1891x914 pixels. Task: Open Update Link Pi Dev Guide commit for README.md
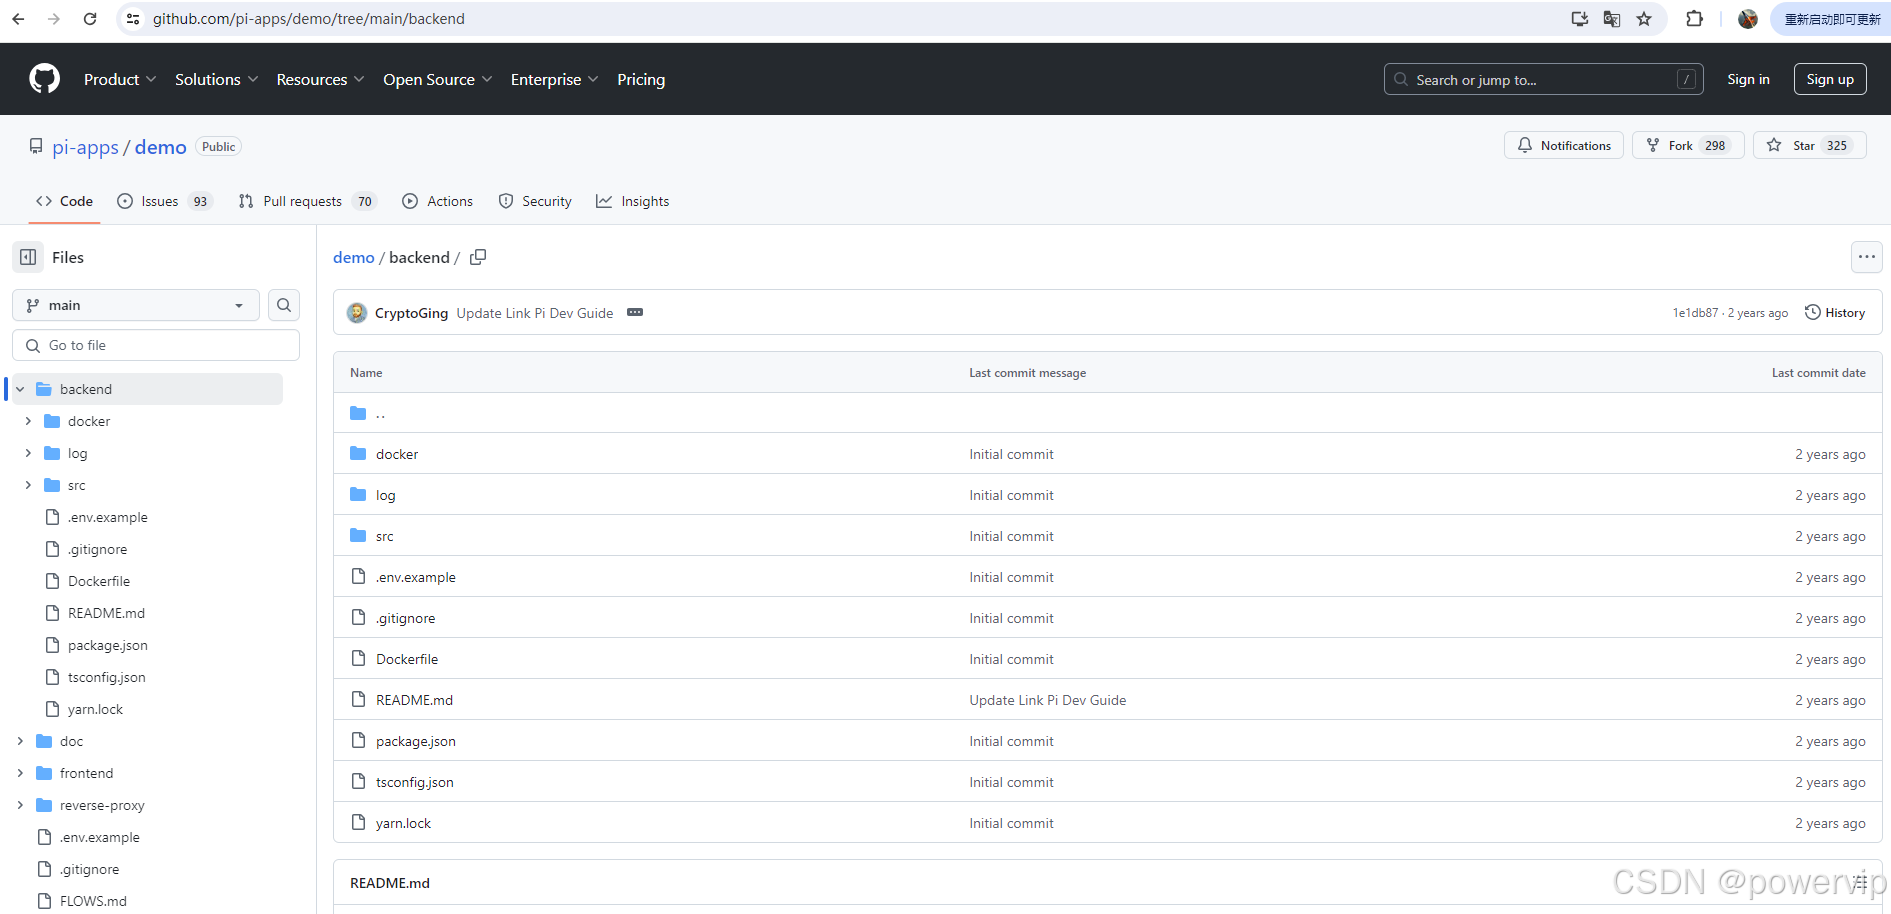click(x=1048, y=700)
